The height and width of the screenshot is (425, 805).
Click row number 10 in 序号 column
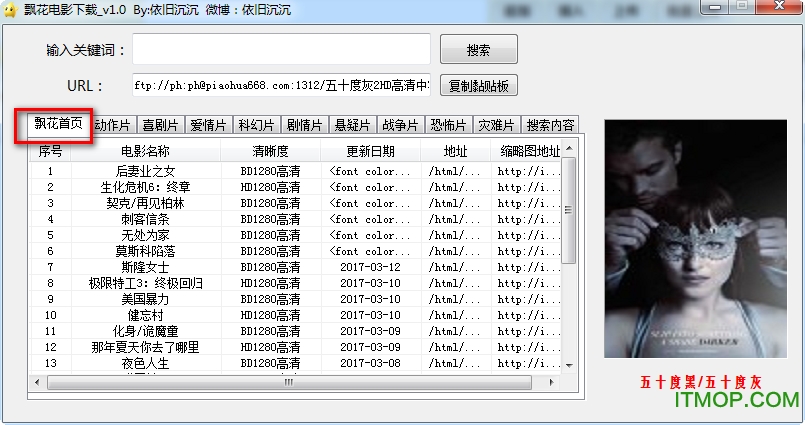tap(50, 315)
